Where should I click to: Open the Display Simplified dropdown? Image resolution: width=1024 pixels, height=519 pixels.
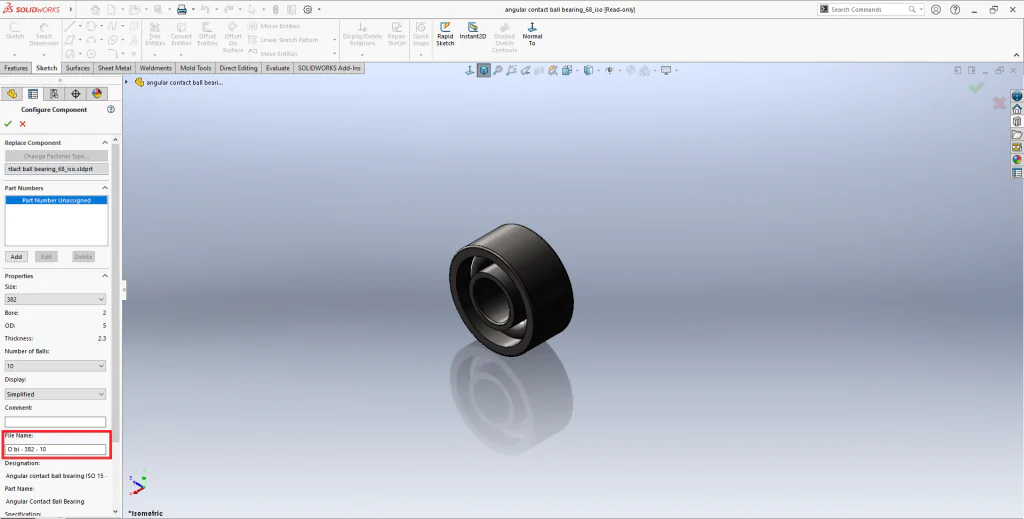coord(56,394)
